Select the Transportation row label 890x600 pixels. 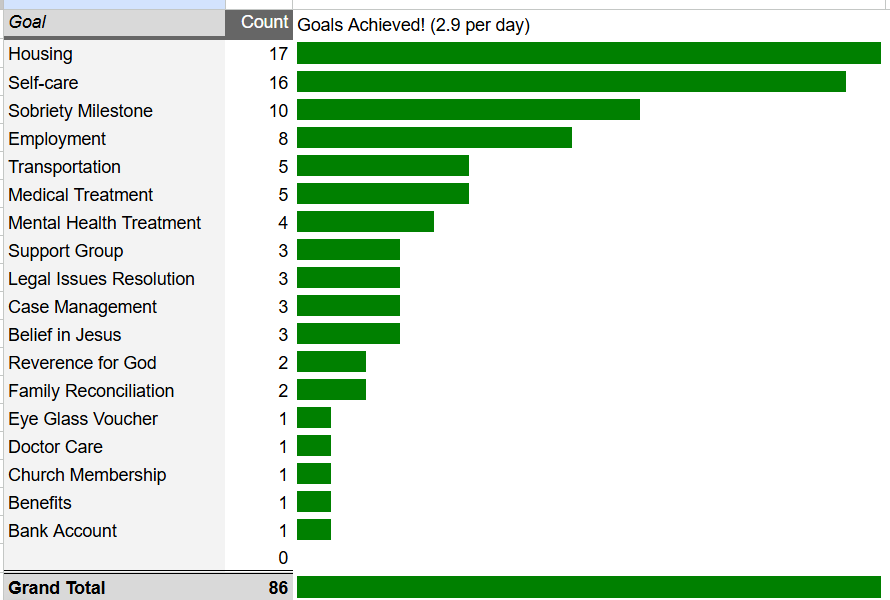coord(64,167)
